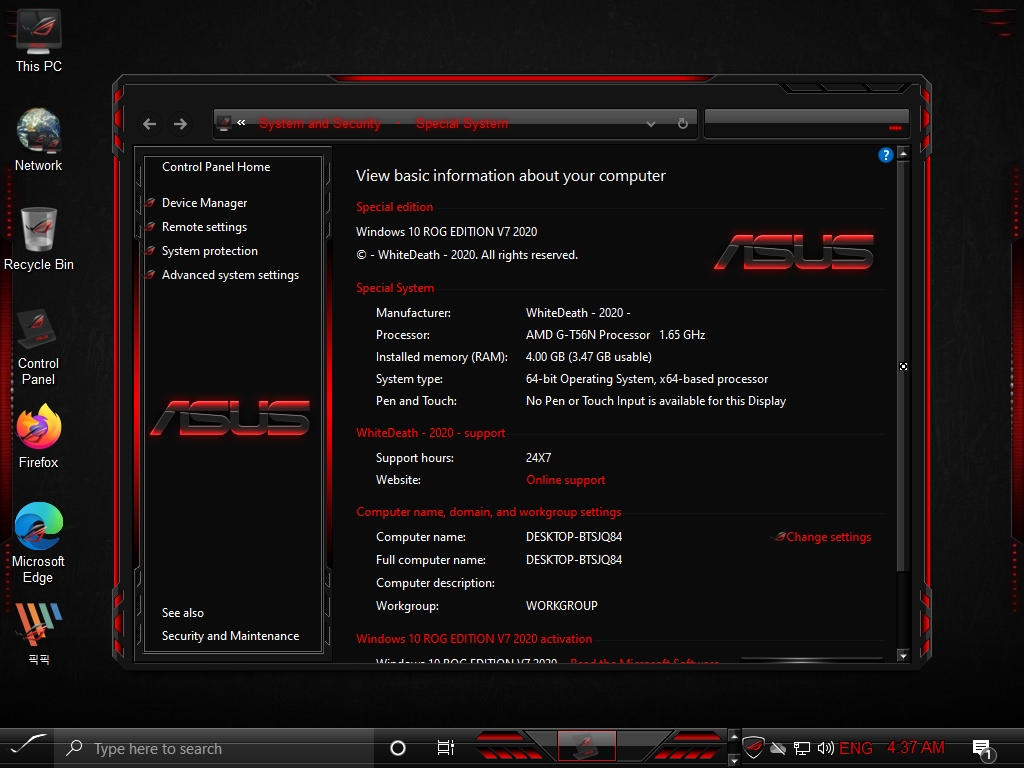Click the 24X7 support hours value
Screen dimensions: 1024x768
[538, 458]
